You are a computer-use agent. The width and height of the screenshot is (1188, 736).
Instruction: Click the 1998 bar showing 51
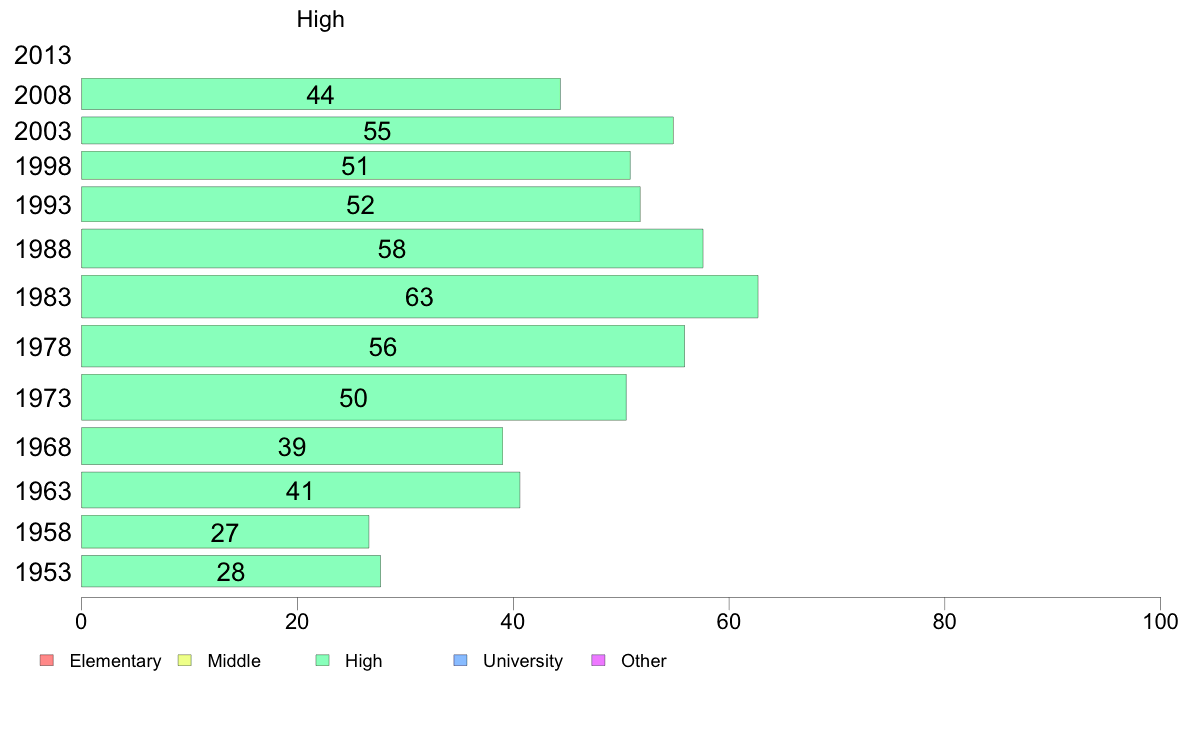[355, 165]
